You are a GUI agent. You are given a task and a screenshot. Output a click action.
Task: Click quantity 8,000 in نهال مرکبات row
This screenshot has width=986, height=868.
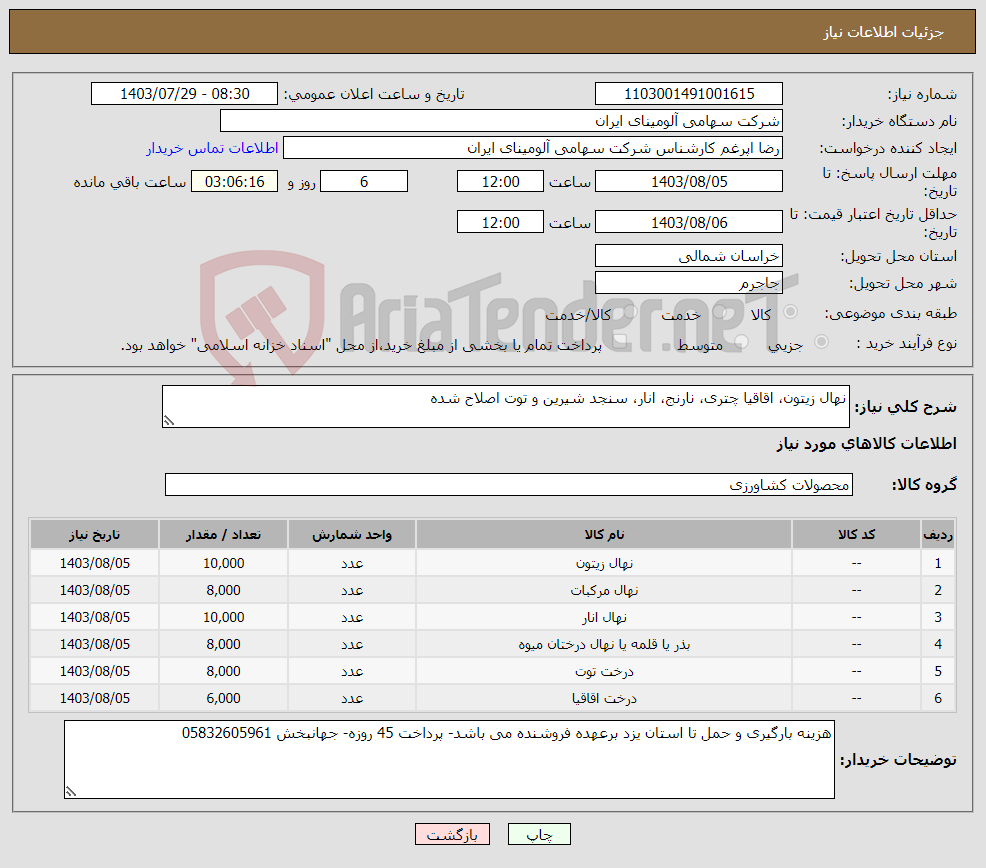(223, 591)
